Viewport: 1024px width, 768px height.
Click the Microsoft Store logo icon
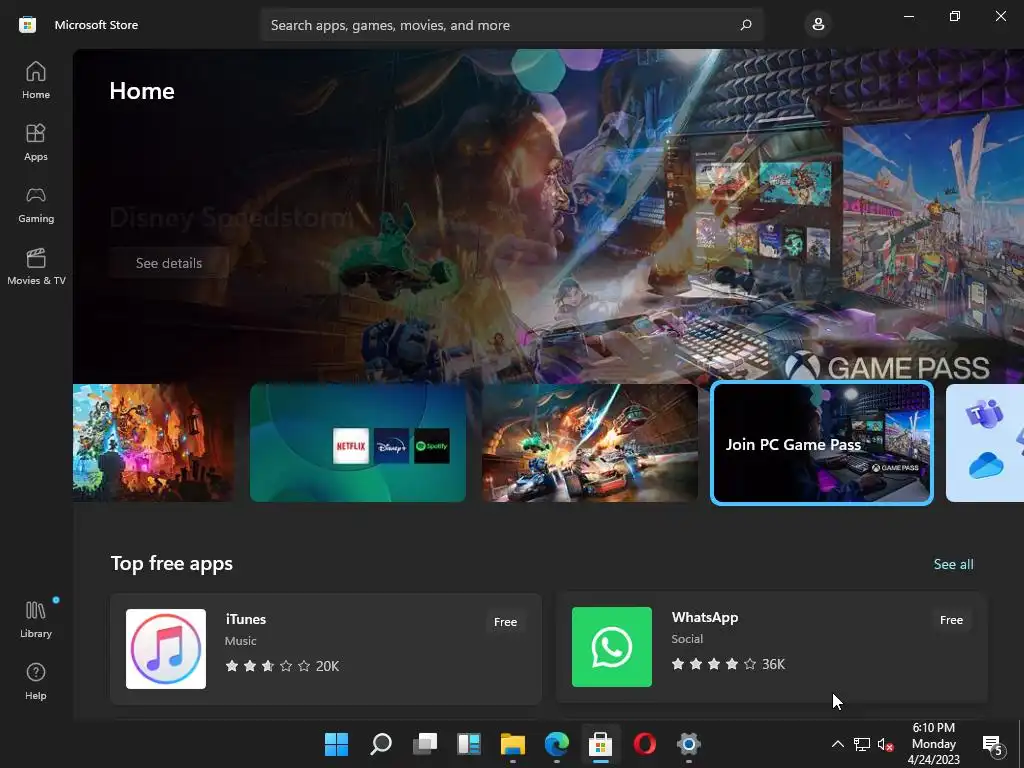pyautogui.click(x=27, y=25)
